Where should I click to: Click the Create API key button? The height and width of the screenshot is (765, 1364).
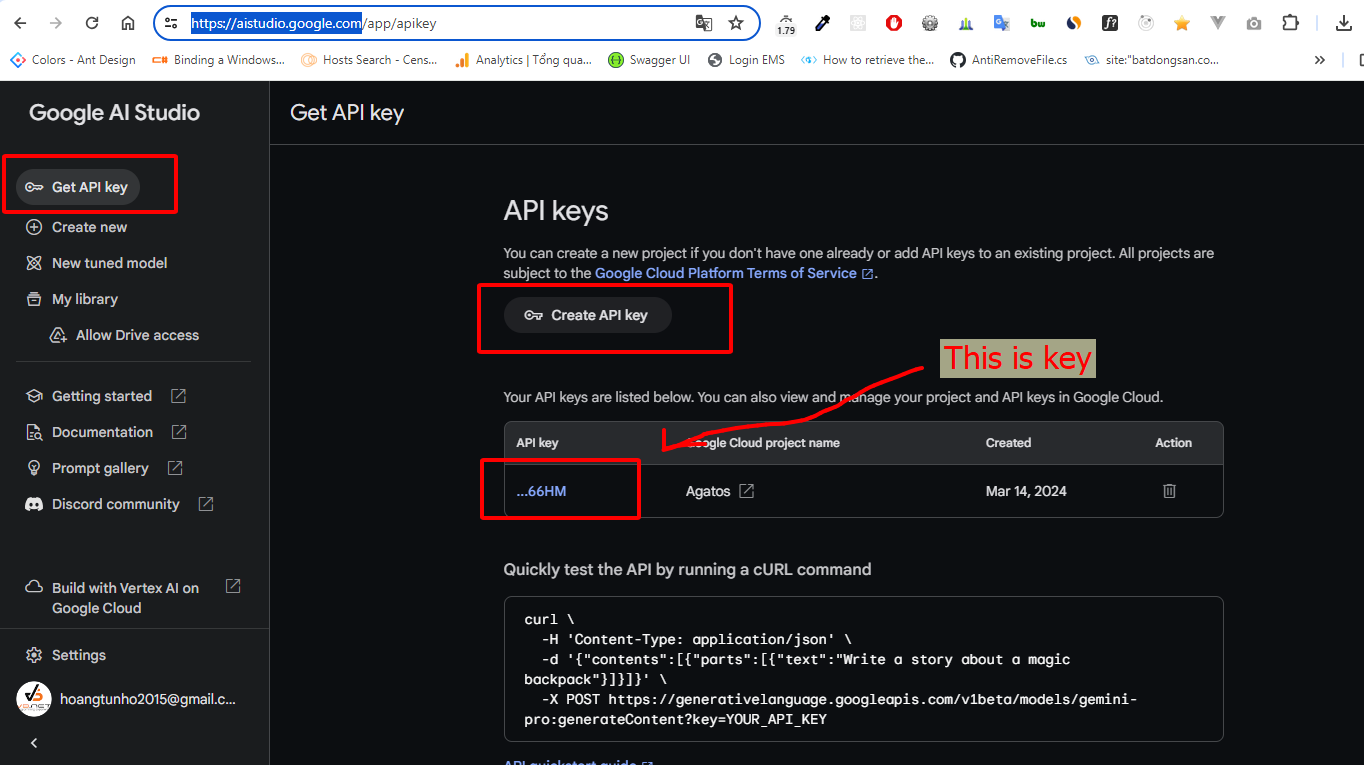pos(587,315)
